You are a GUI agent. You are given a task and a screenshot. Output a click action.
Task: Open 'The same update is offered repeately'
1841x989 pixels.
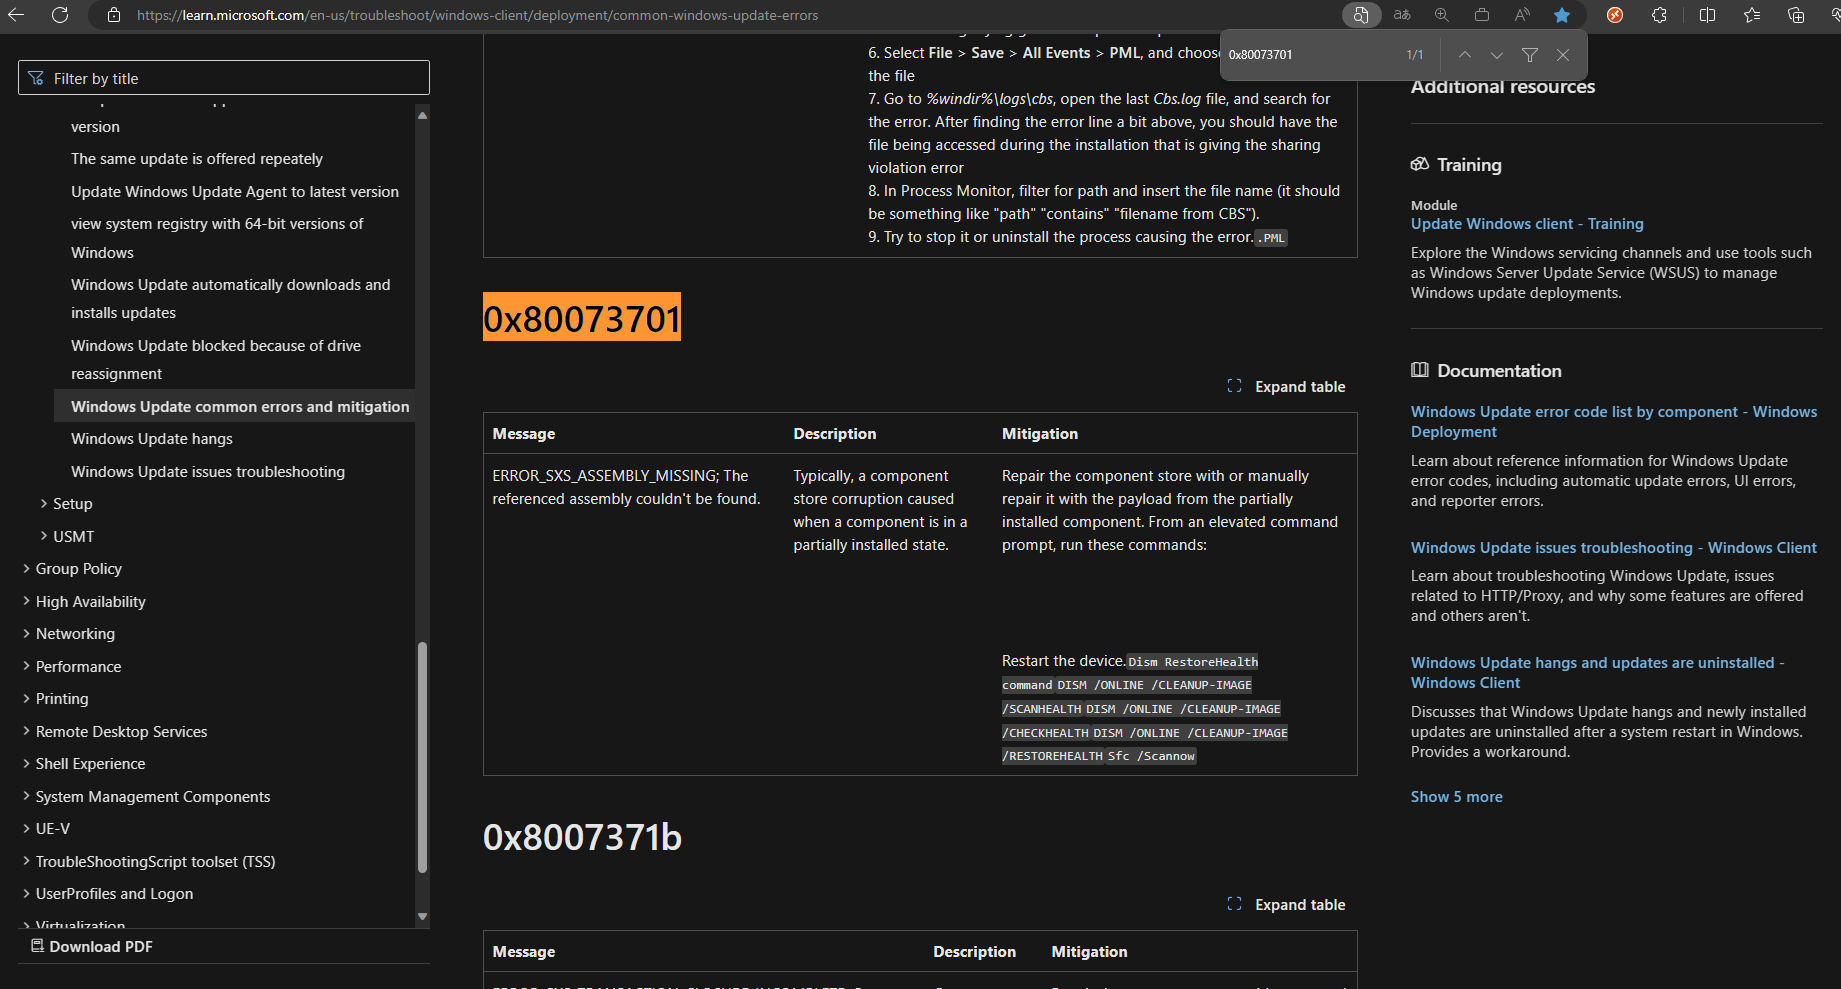tap(197, 159)
